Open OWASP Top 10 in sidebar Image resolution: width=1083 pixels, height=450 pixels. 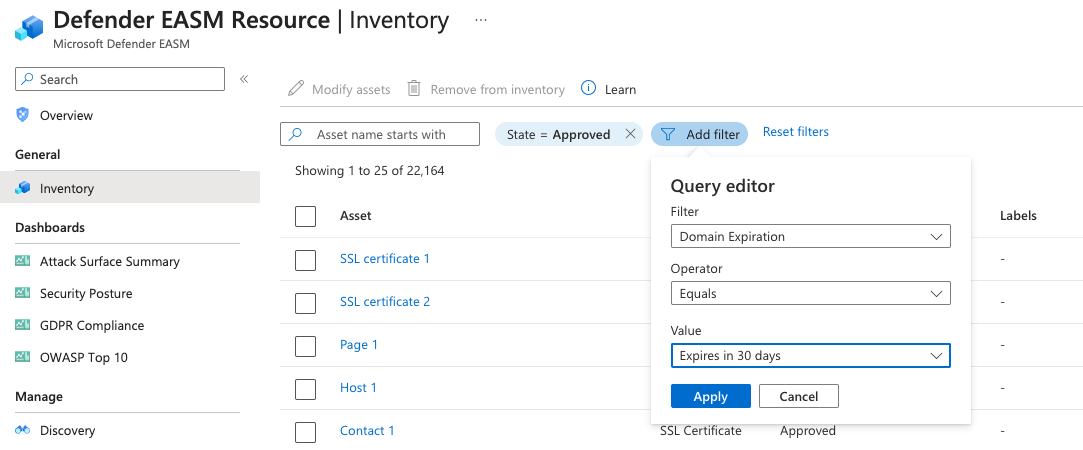coord(84,357)
